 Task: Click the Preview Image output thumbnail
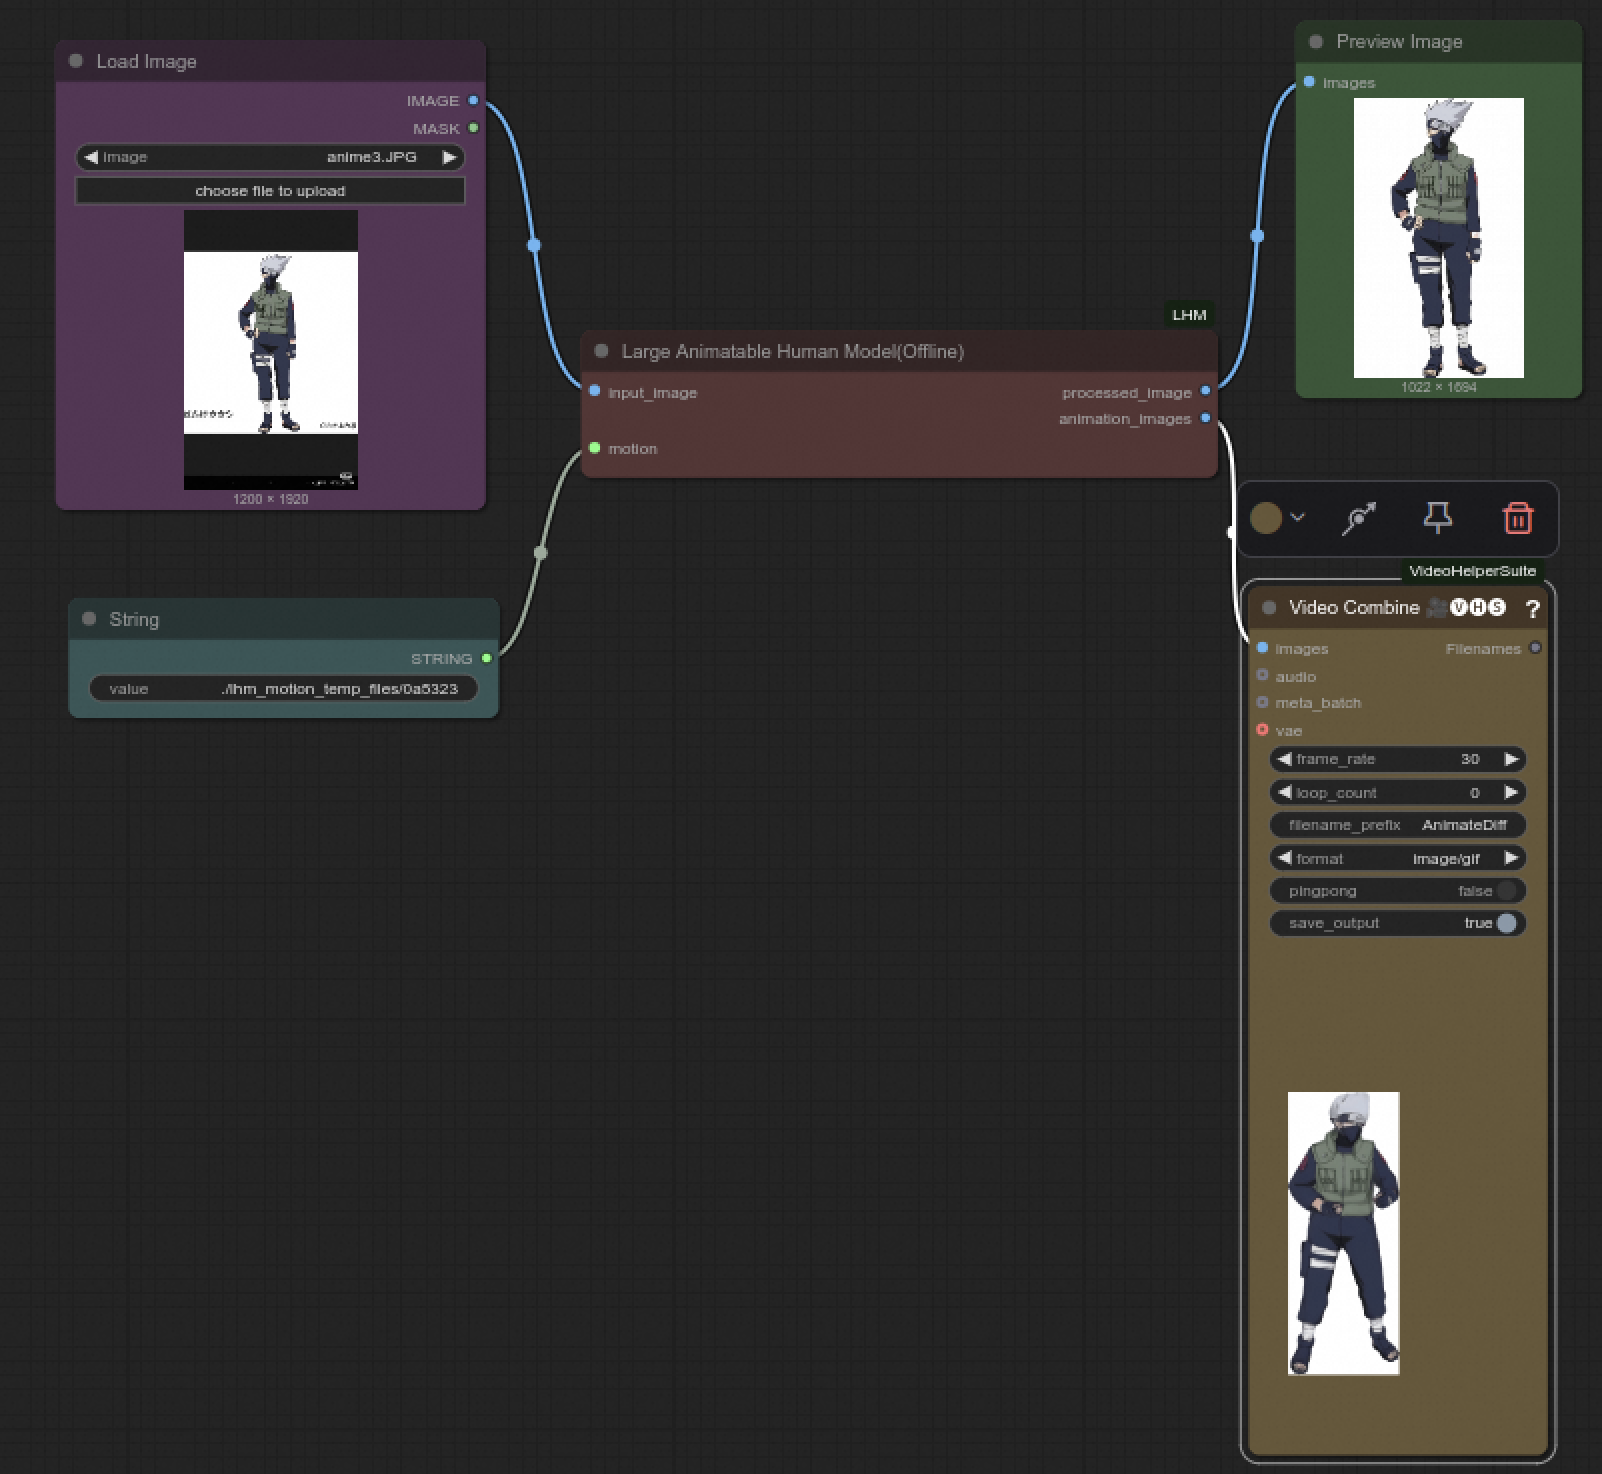point(1438,238)
